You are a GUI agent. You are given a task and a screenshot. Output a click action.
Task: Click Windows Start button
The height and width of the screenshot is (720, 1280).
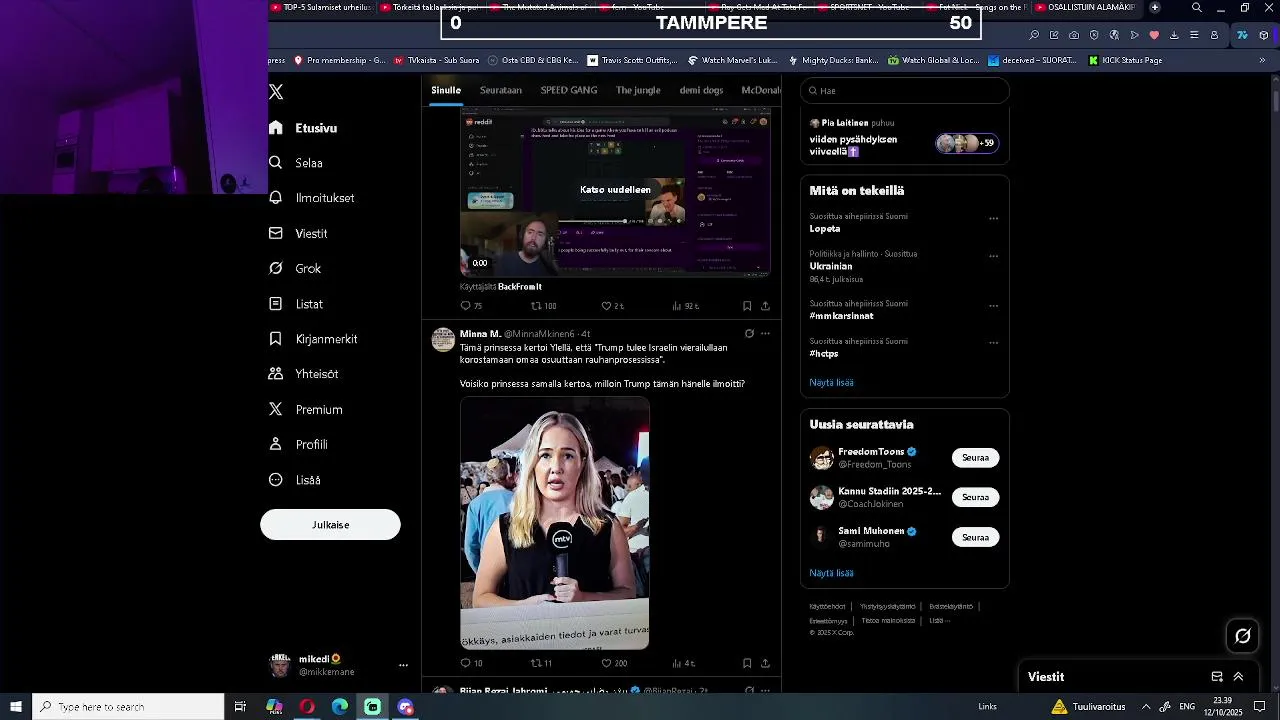16,707
